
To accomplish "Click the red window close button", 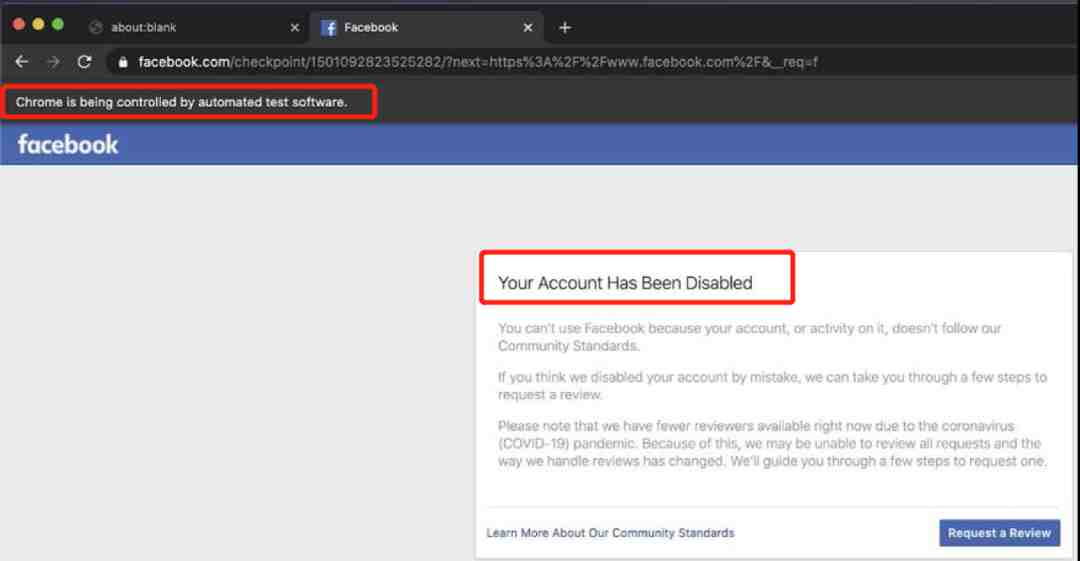I will (x=19, y=24).
